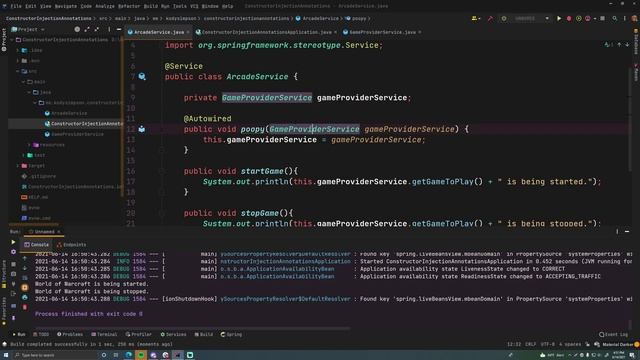Open the Spring tool window
This screenshot has height=360, width=640.
[231, 334]
